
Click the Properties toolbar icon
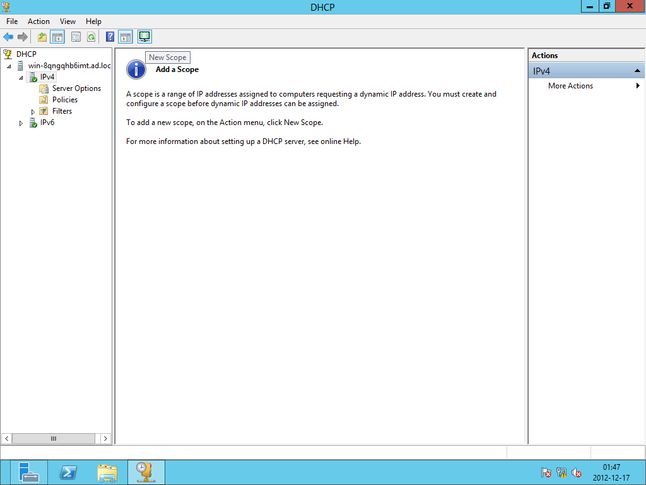pos(76,37)
